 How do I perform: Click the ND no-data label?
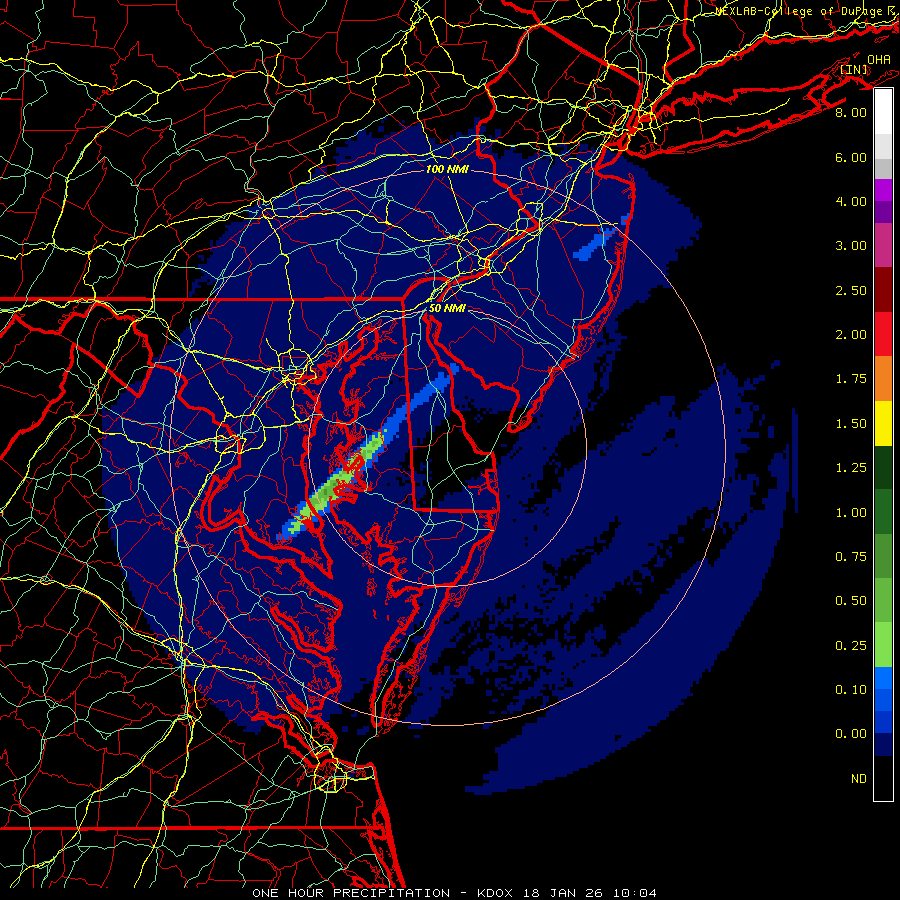tap(859, 779)
